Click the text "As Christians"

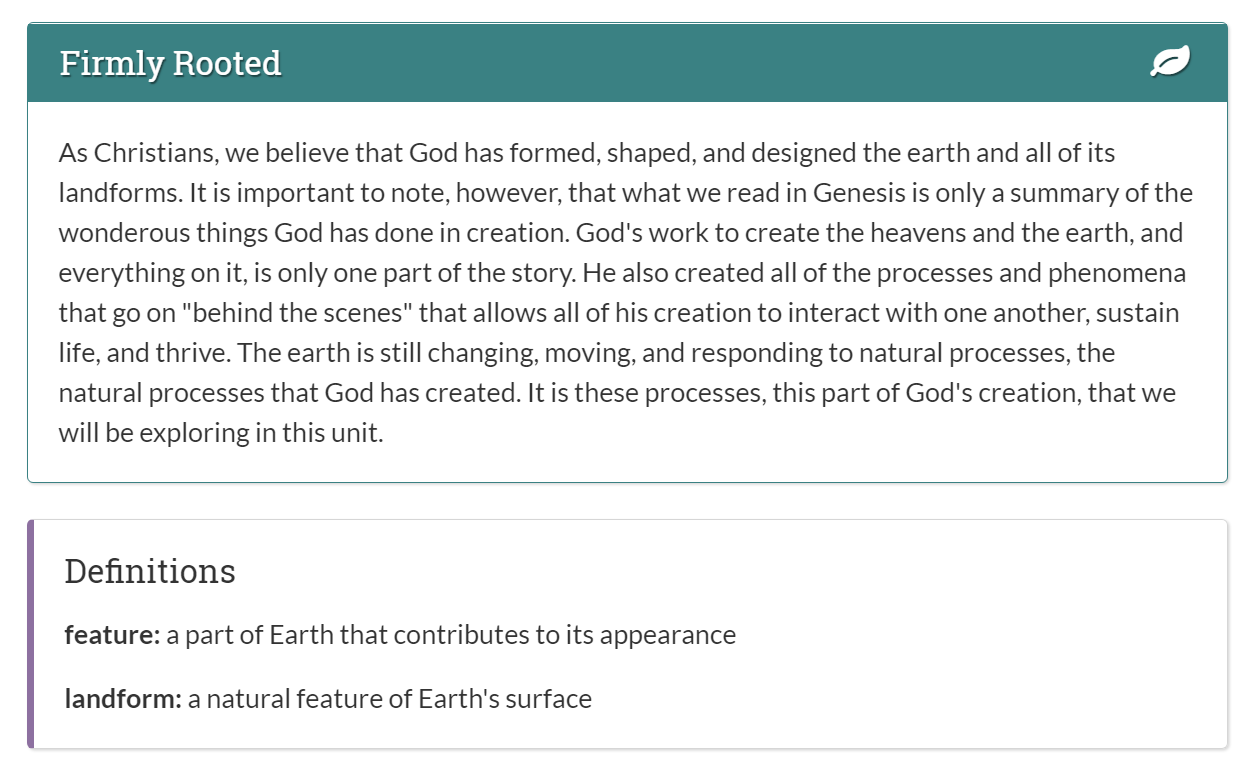(x=137, y=153)
